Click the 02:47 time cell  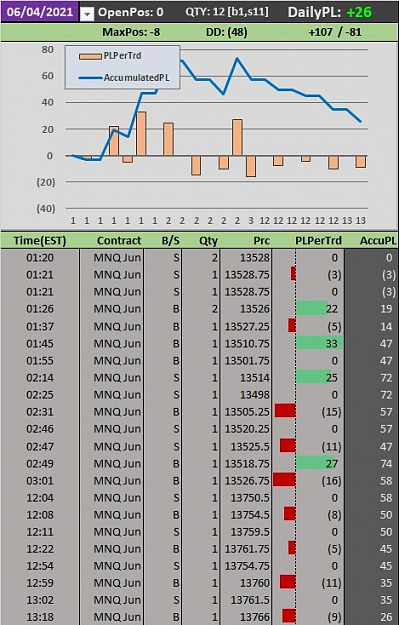40,446
